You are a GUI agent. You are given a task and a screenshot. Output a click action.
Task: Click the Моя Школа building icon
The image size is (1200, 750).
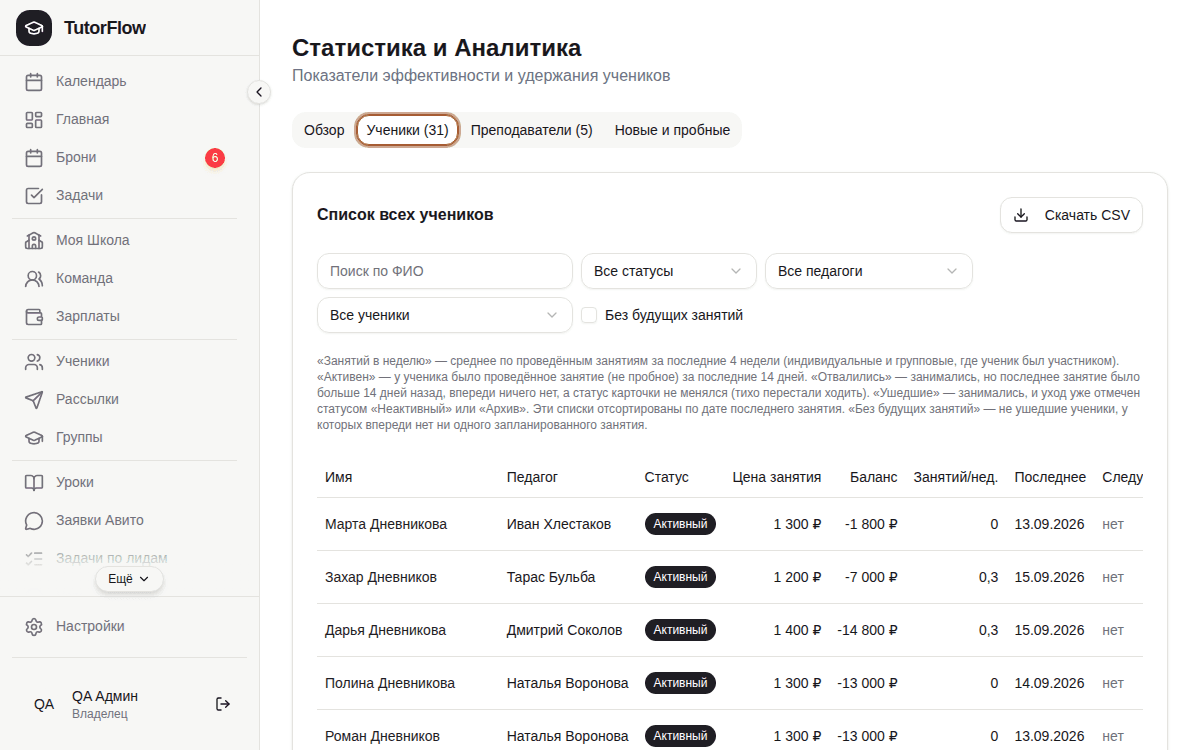coord(34,240)
